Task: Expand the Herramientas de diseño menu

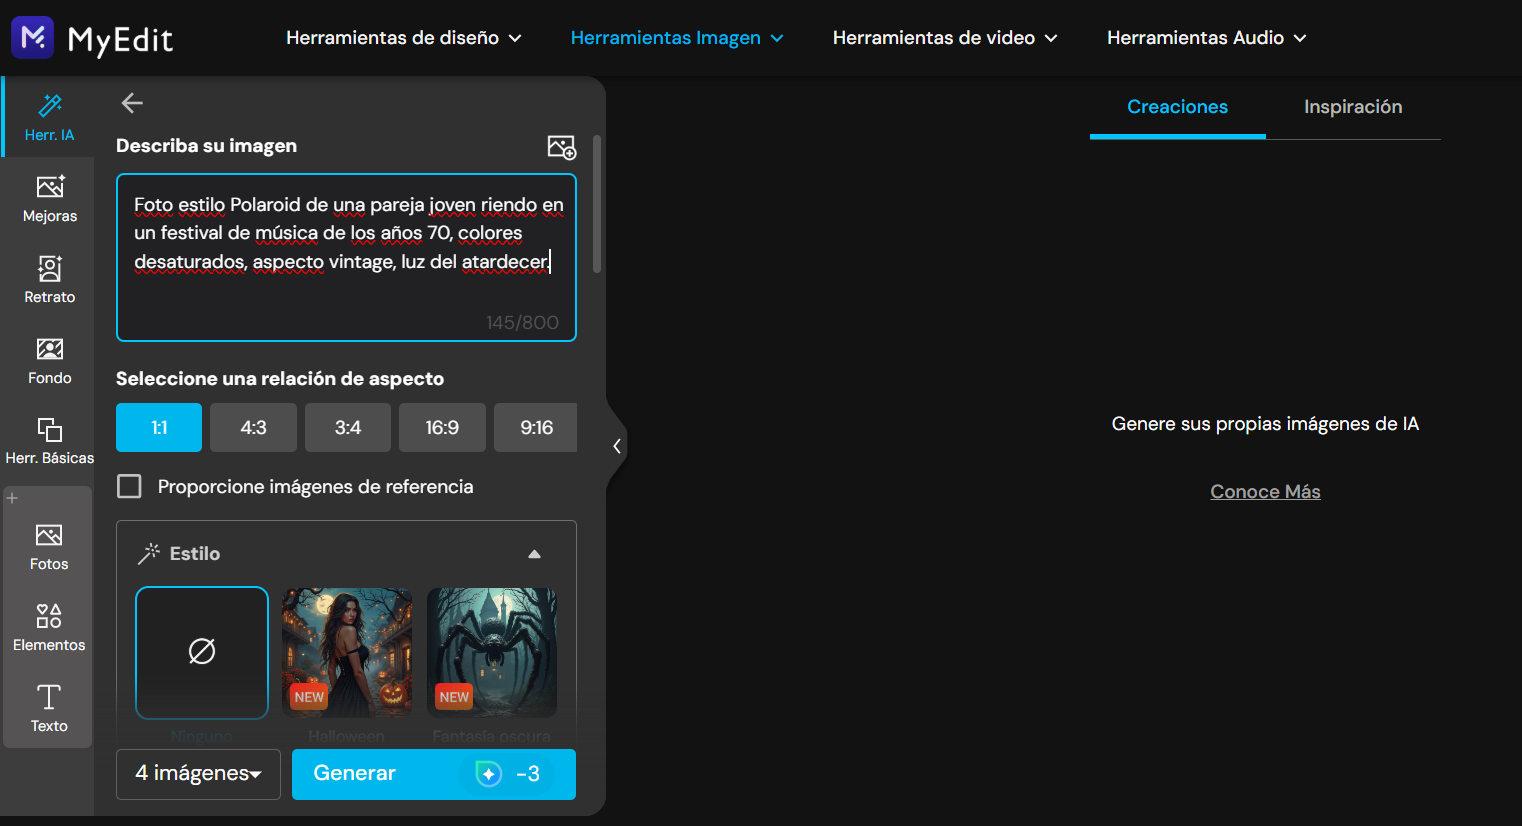Action: click(x=403, y=38)
